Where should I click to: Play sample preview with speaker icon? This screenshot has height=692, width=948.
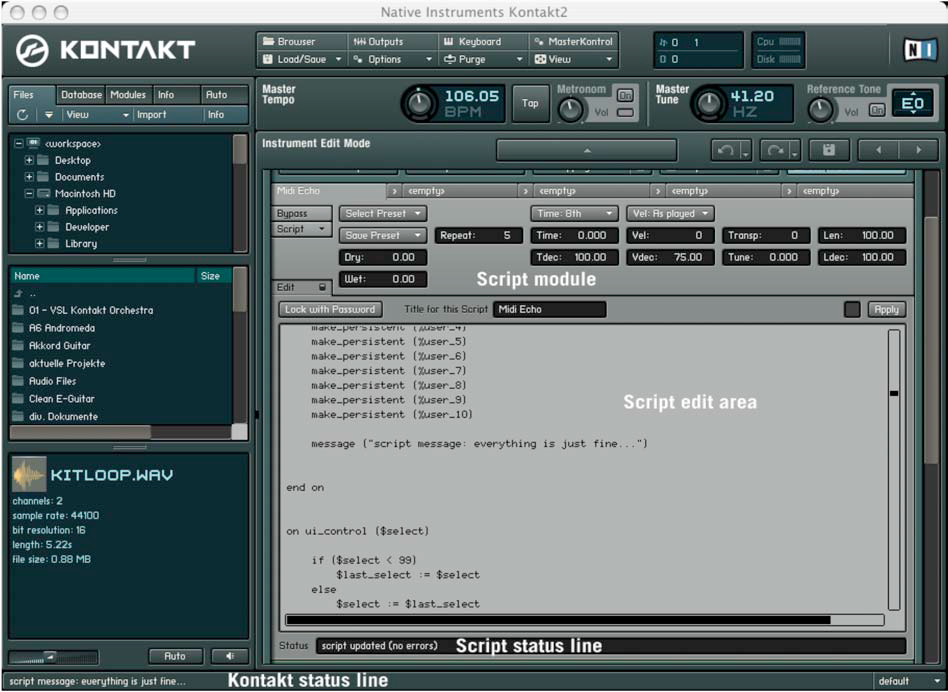[x=230, y=656]
